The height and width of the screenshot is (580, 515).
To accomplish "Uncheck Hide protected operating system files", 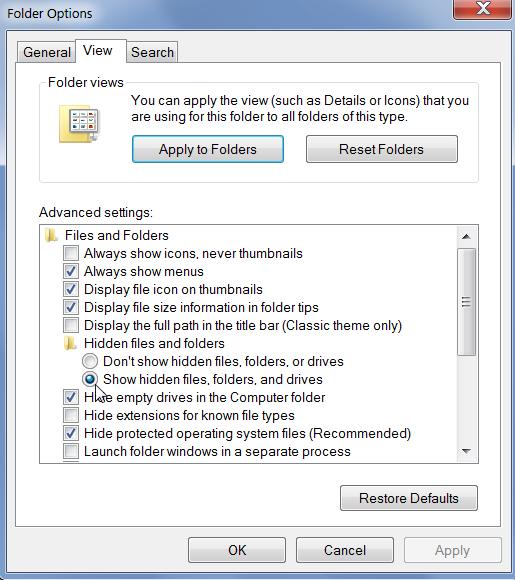I will 71,434.
